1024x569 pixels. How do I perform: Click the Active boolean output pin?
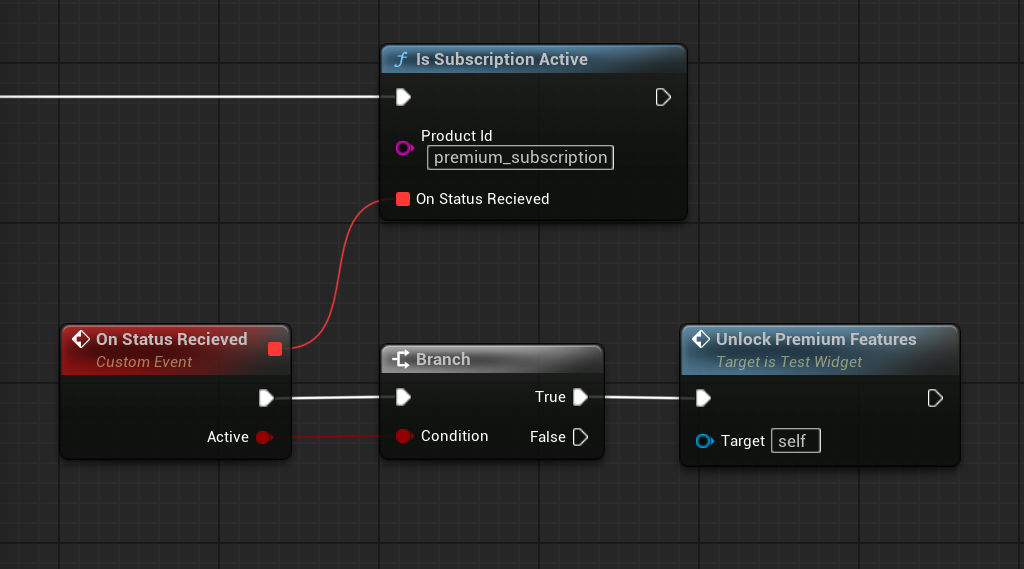pyautogui.click(x=264, y=437)
